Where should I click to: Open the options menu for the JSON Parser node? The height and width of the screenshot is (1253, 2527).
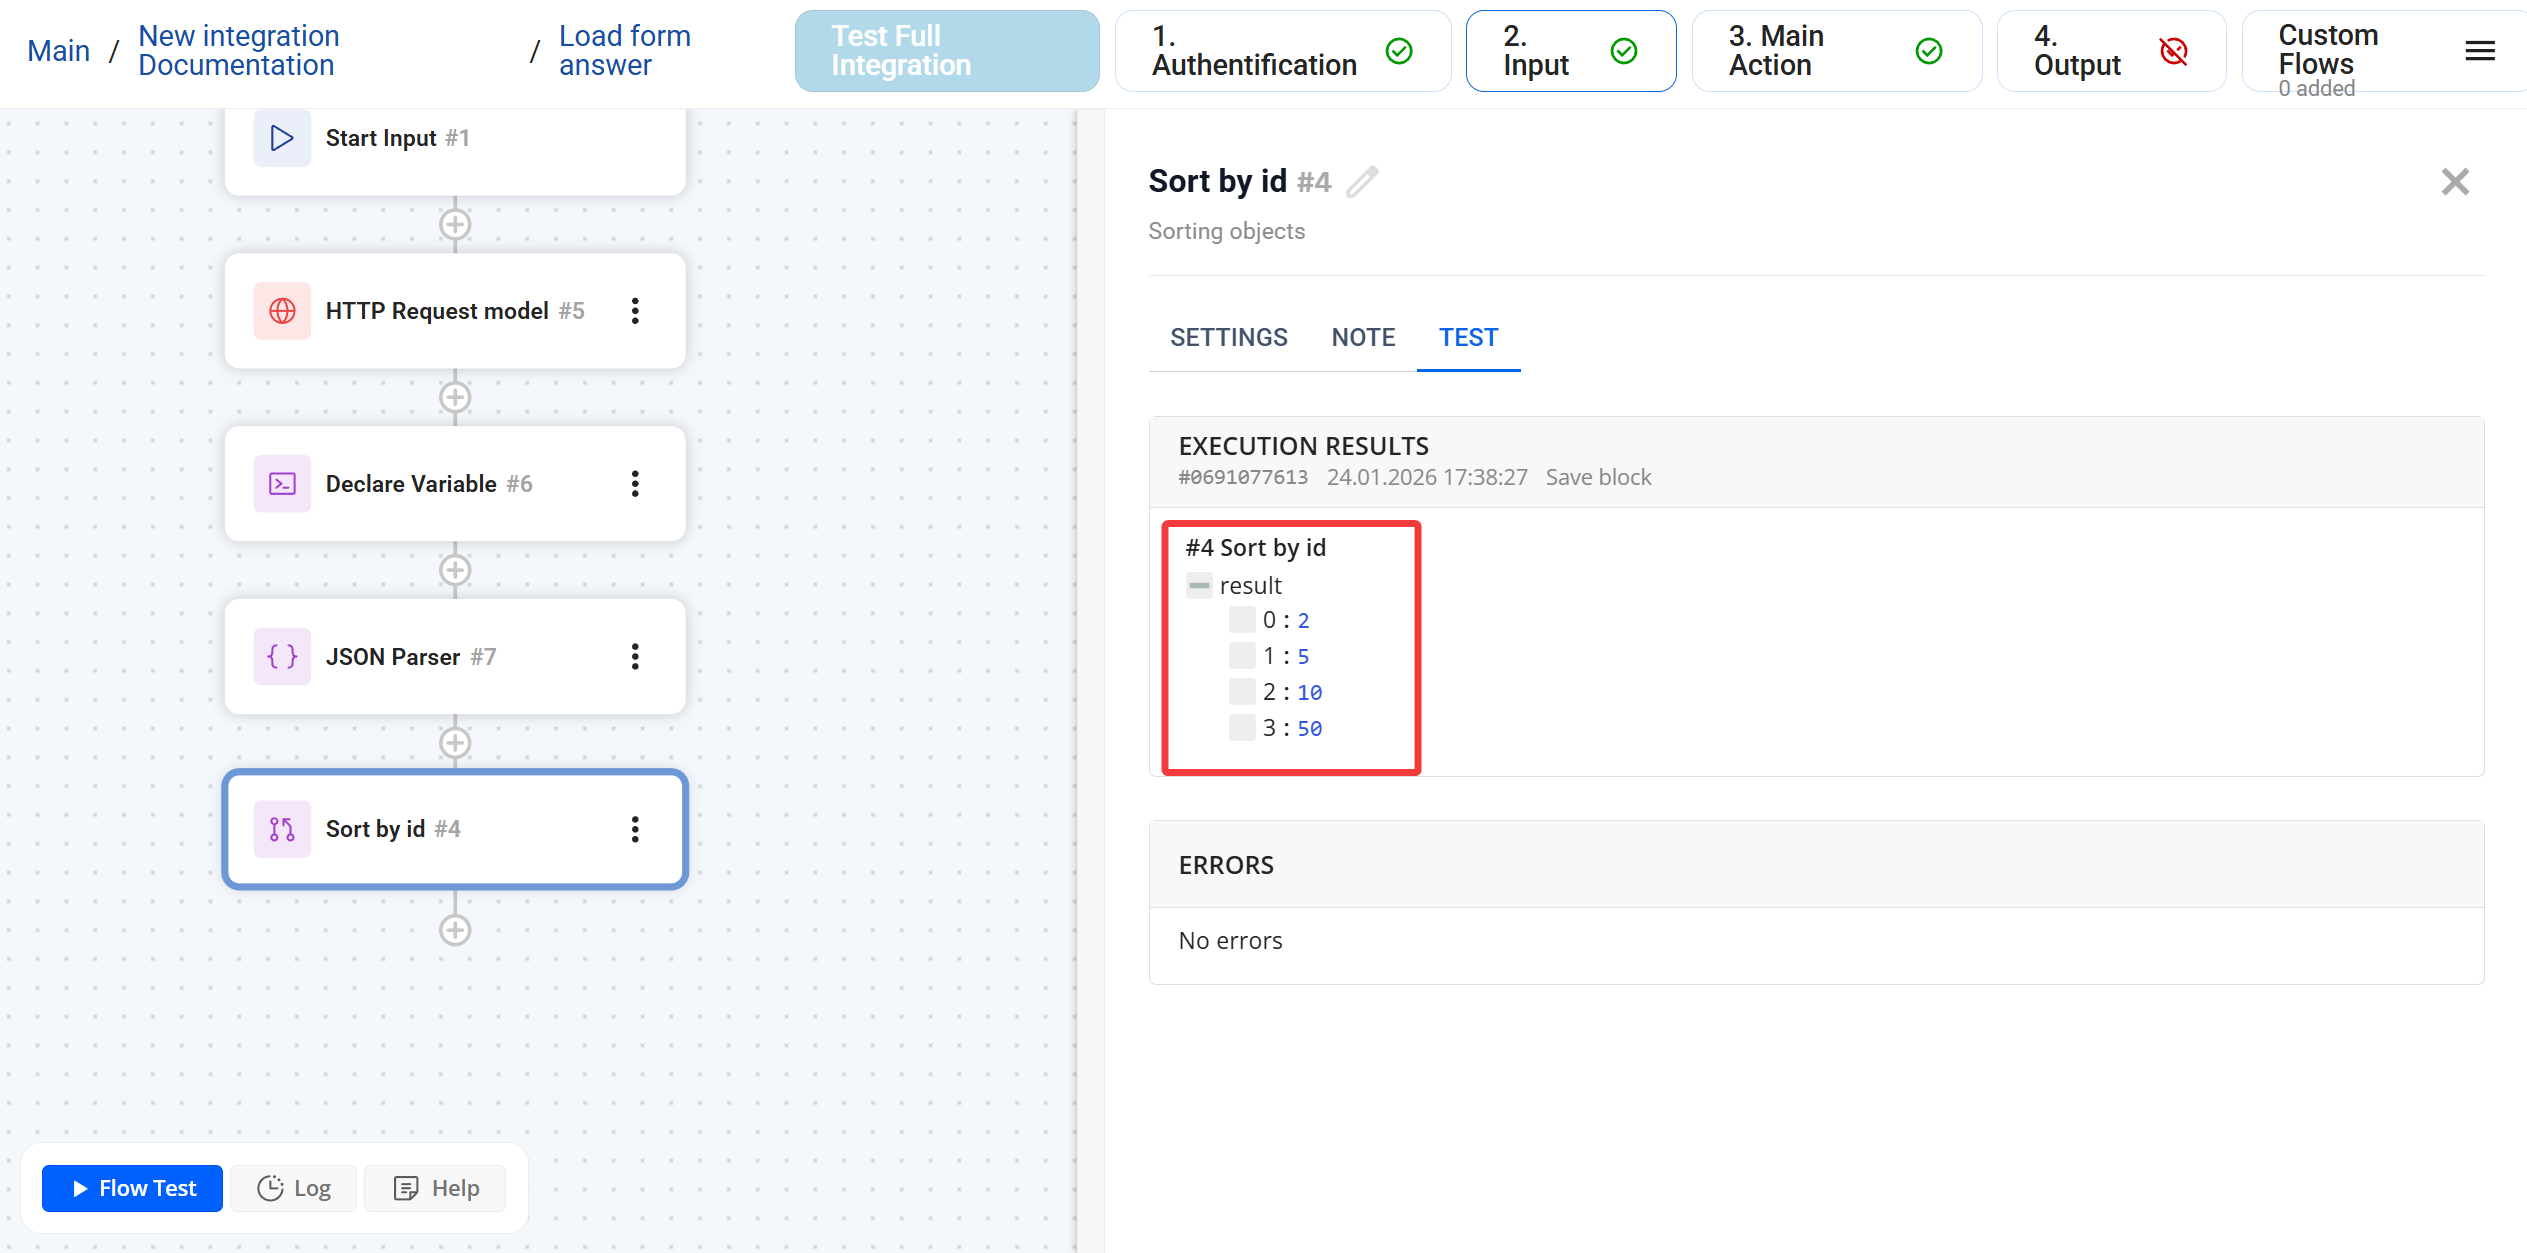click(x=635, y=657)
